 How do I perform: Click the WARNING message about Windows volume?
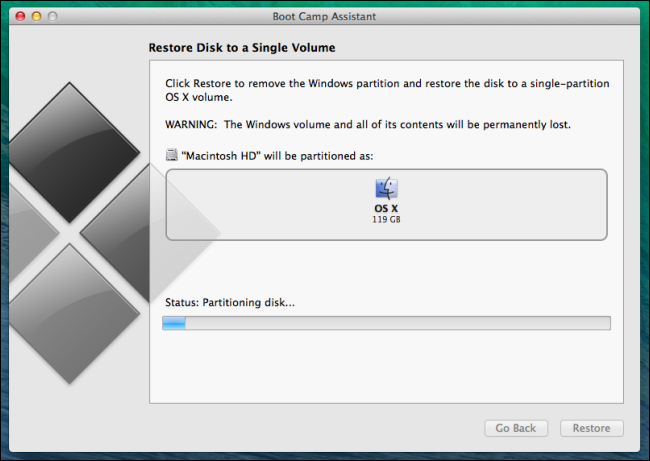368,124
